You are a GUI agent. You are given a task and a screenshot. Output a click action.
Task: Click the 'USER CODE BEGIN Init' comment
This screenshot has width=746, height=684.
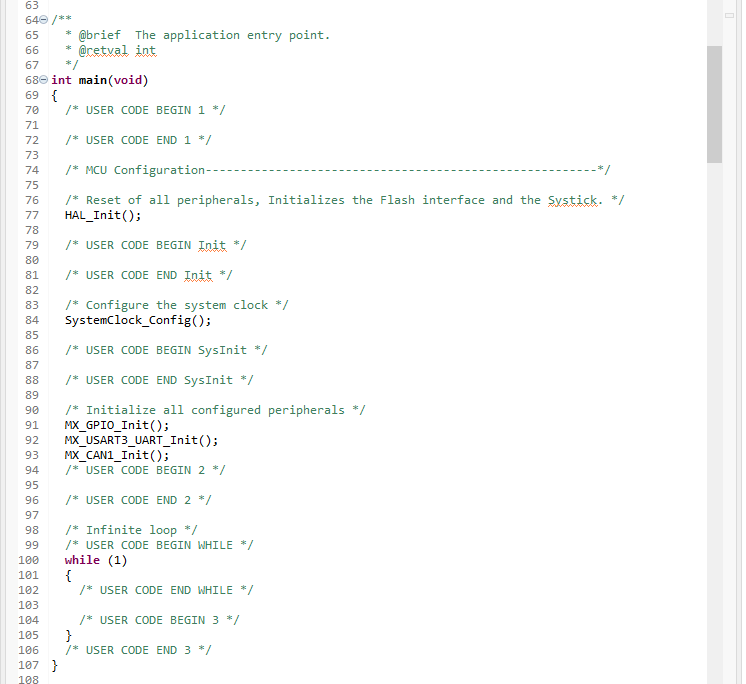point(156,245)
